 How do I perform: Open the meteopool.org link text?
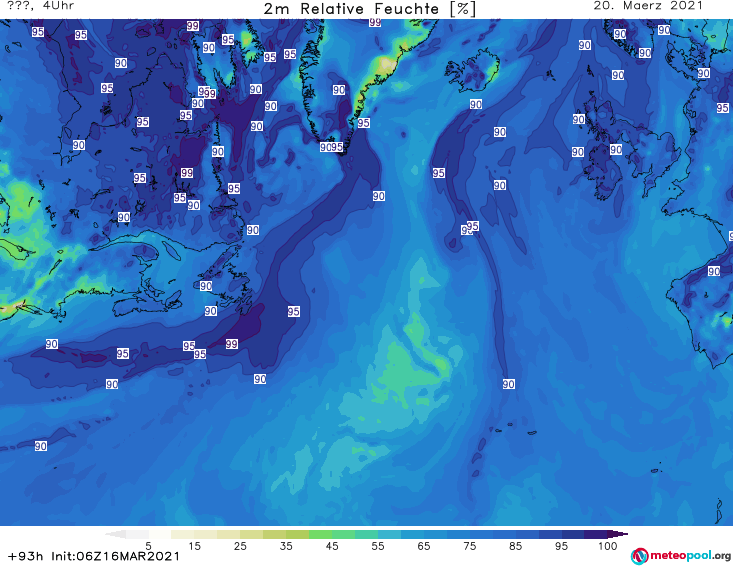[x=690, y=555]
